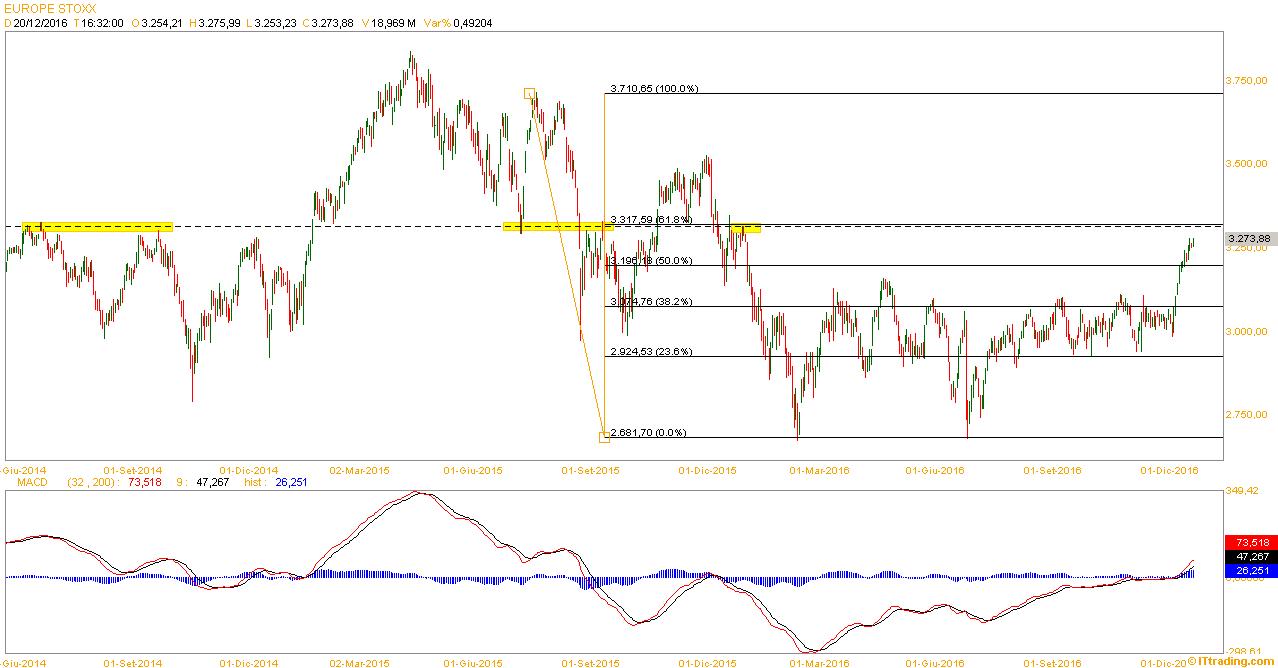Click the 3.317,59 (61.8%) Fibonacci label
Screen dimensions: 1278x668
[650, 219]
